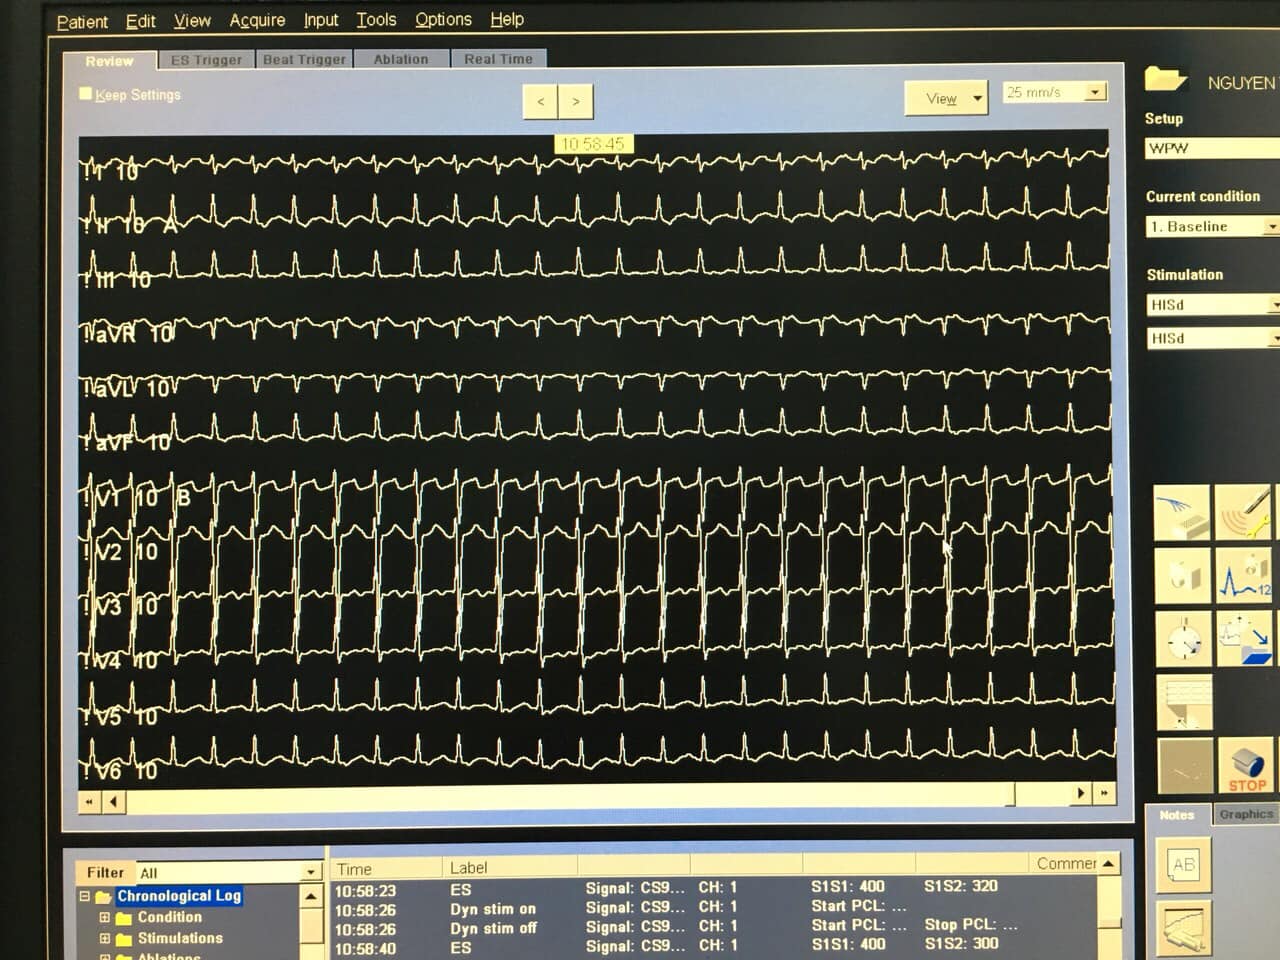Collapse the Chronological Log tree node
1280x960 pixels.
point(85,896)
